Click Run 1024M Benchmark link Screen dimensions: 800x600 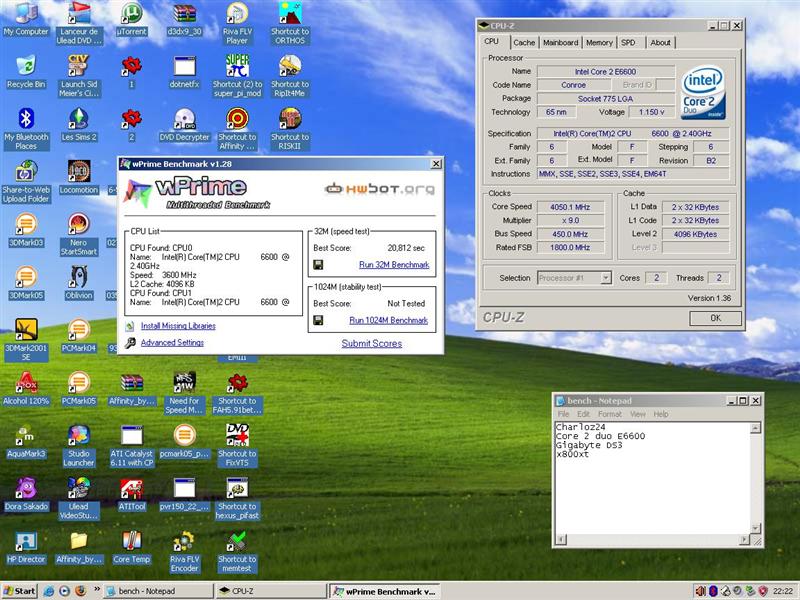pos(388,320)
